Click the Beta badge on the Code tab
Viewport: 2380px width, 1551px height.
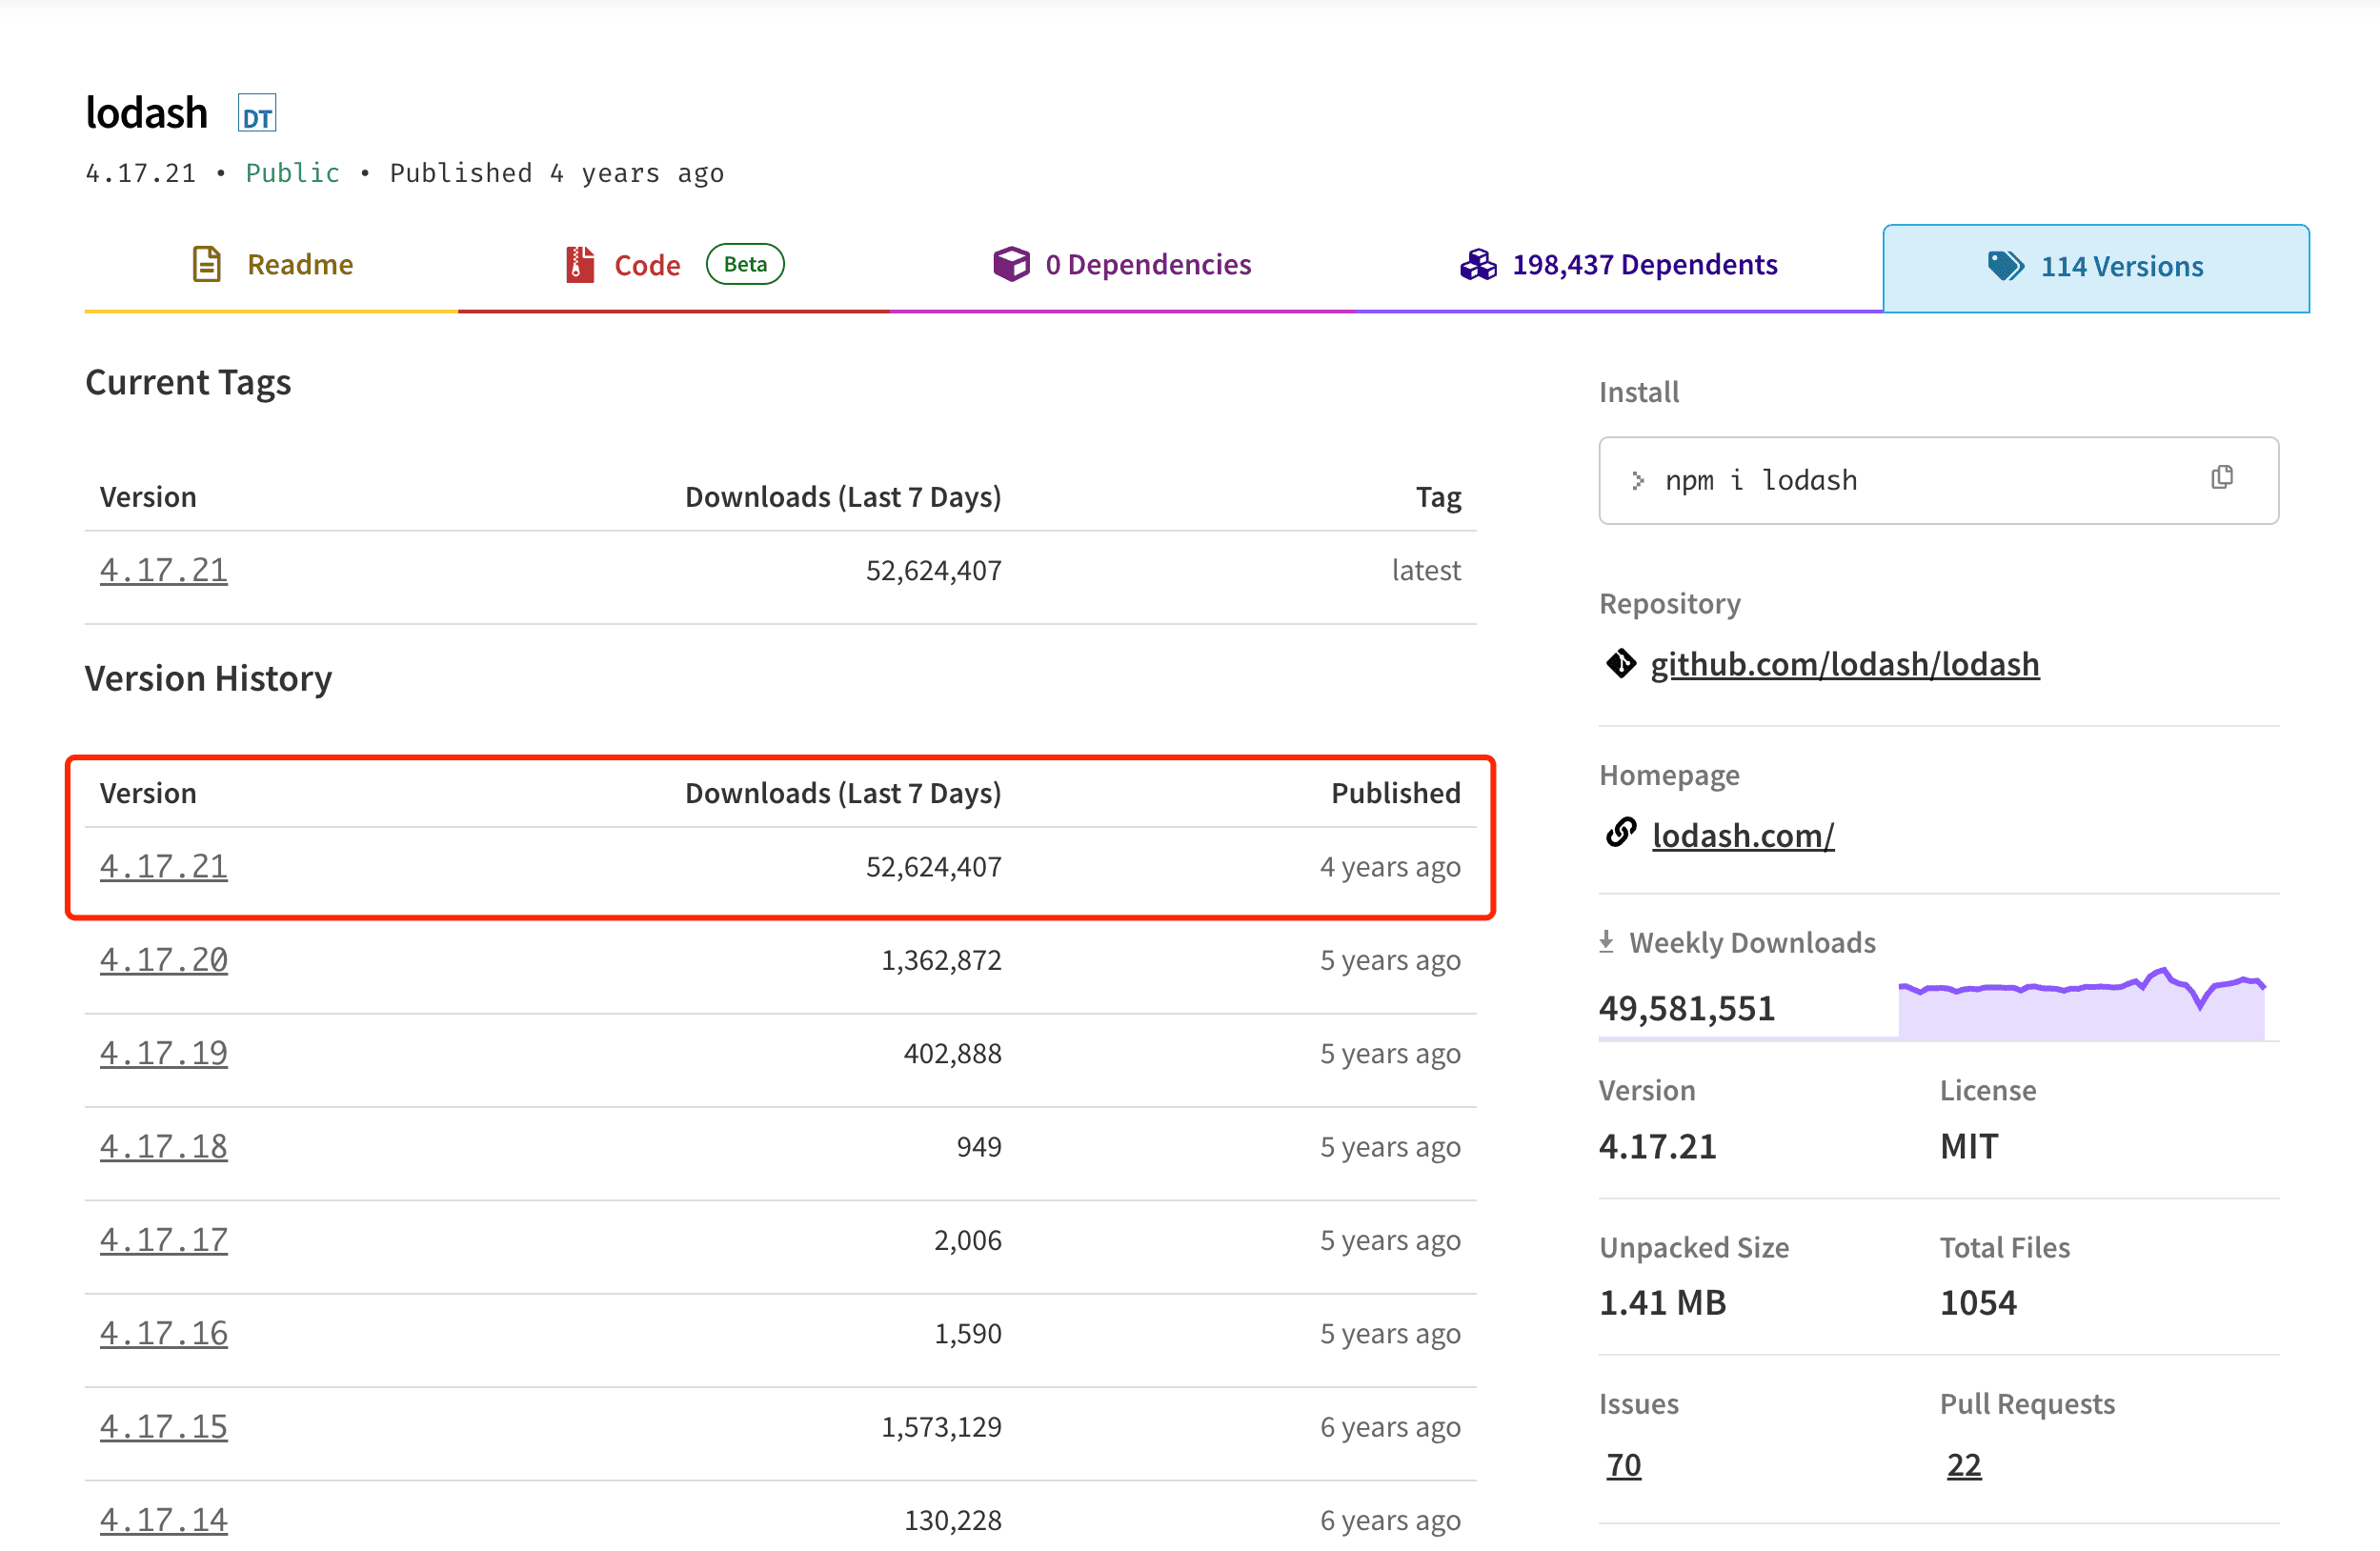(744, 263)
